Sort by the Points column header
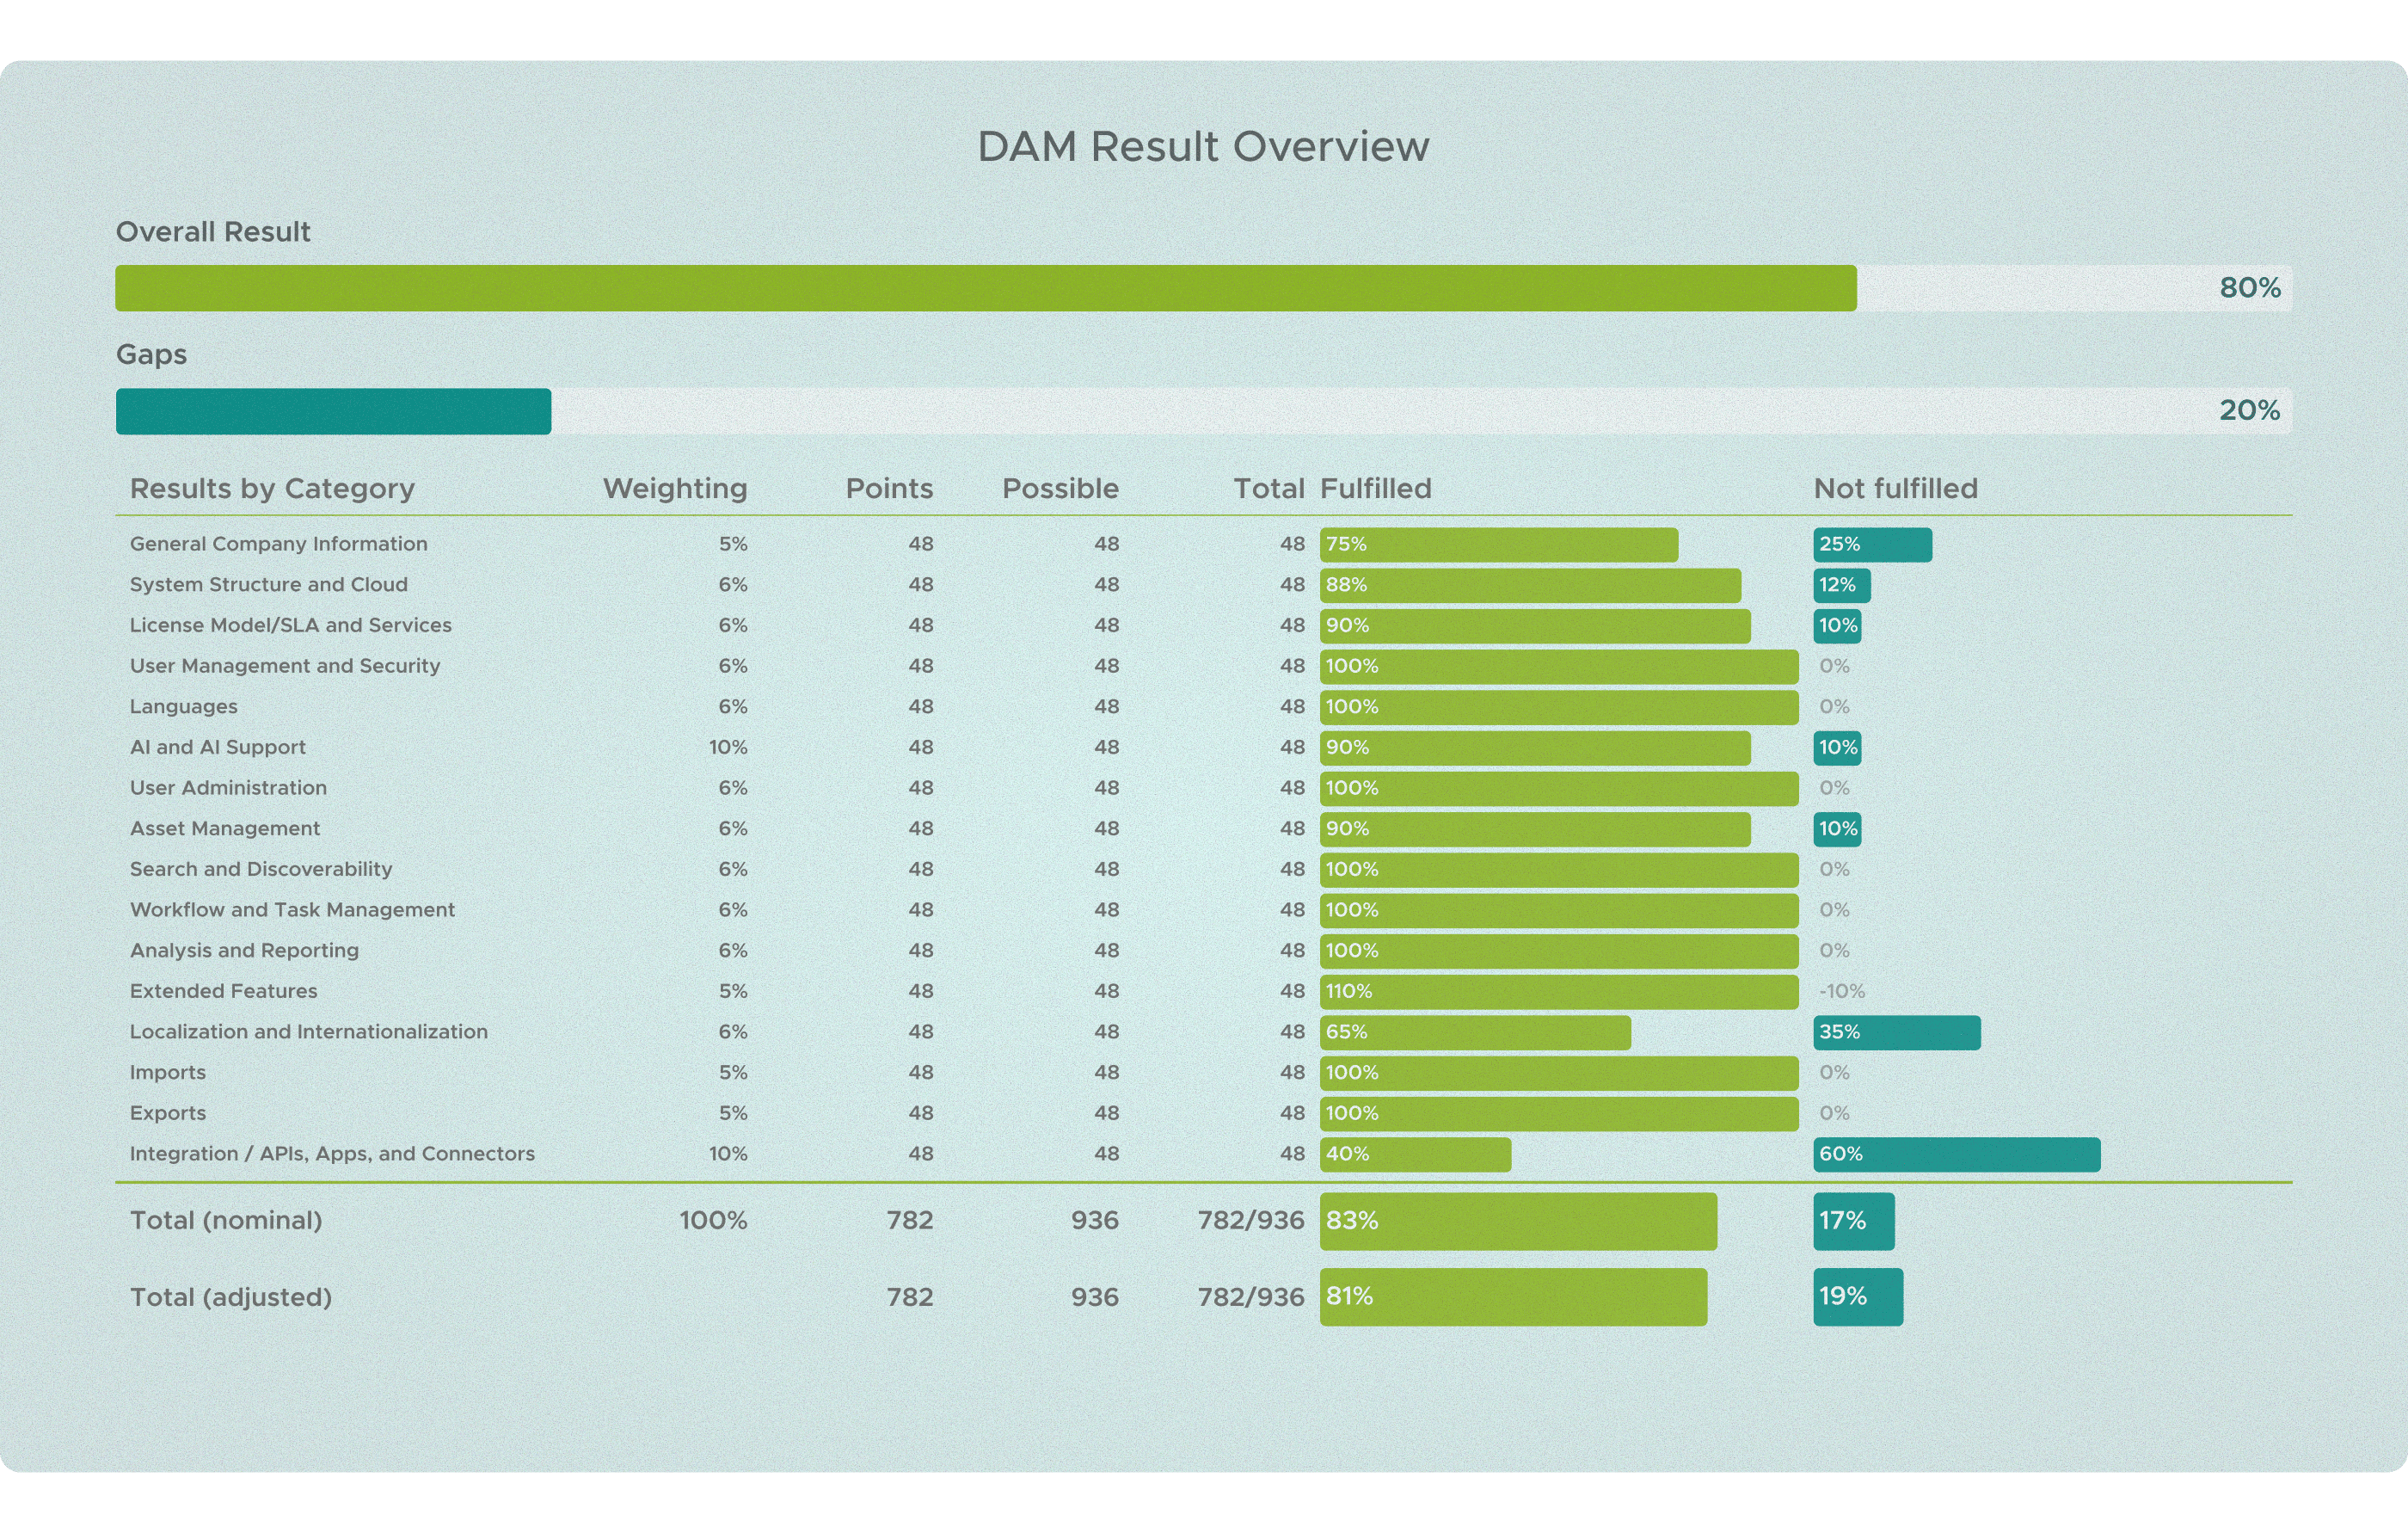 889,488
